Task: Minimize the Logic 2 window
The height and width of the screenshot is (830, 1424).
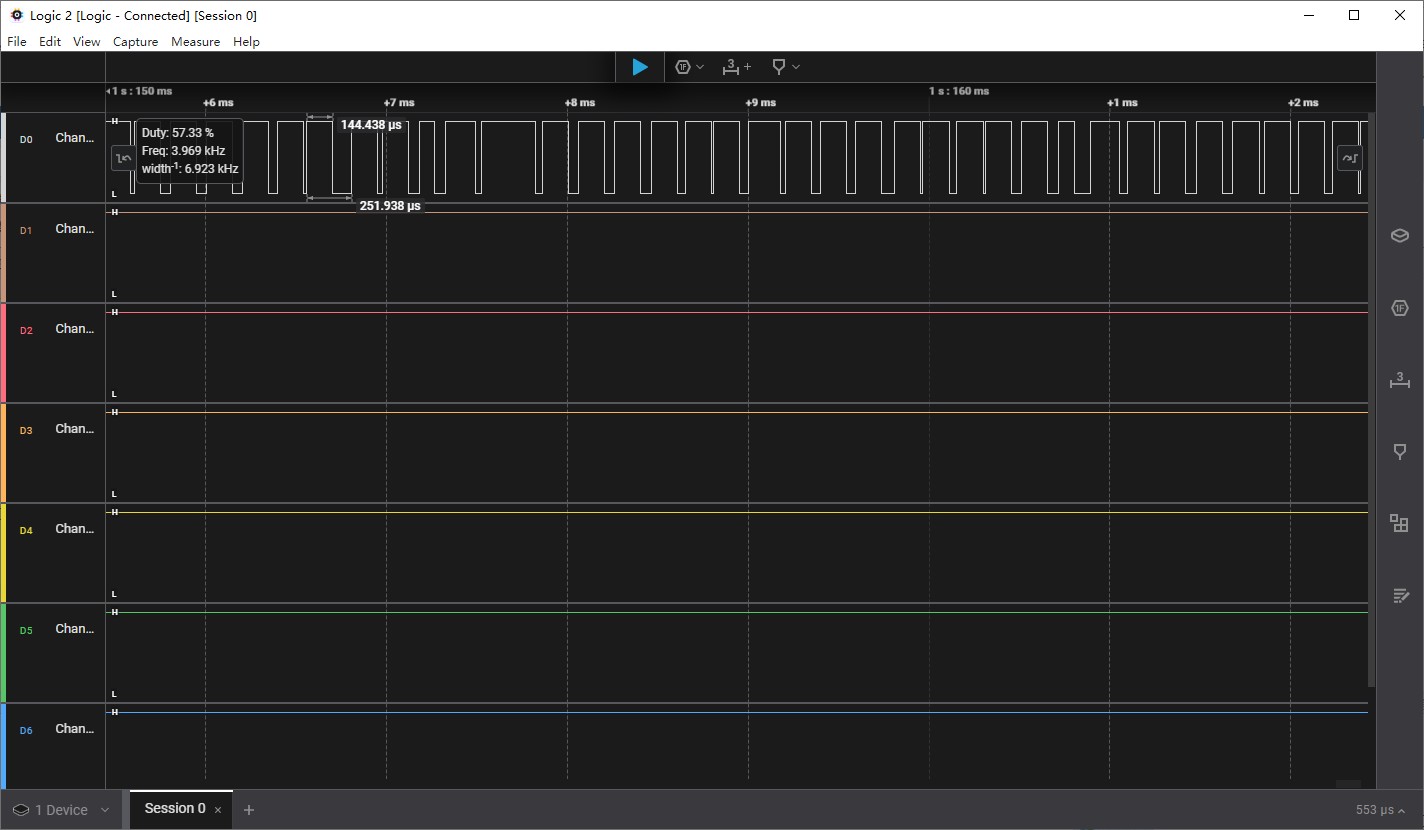Action: tap(1309, 15)
